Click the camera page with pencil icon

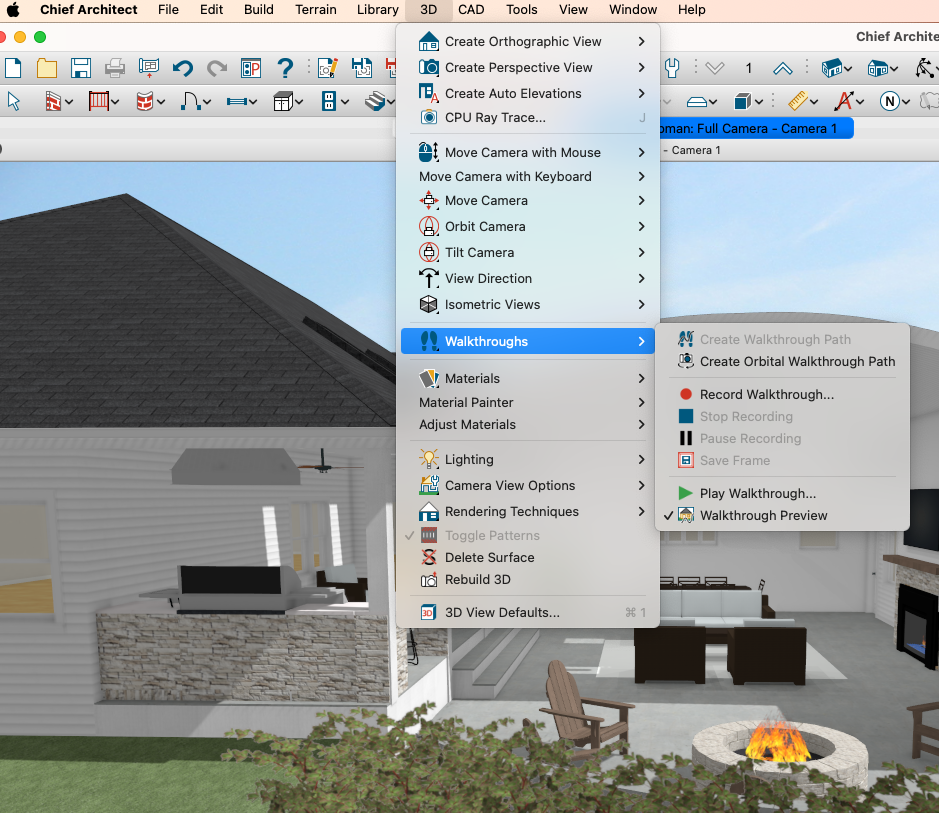(x=328, y=68)
